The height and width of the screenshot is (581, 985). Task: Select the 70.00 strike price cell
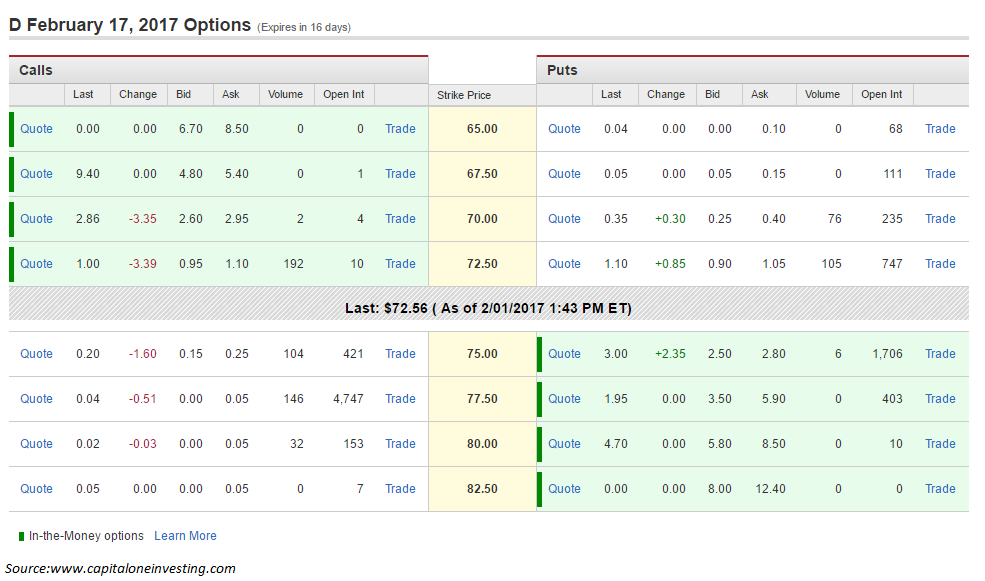point(482,219)
